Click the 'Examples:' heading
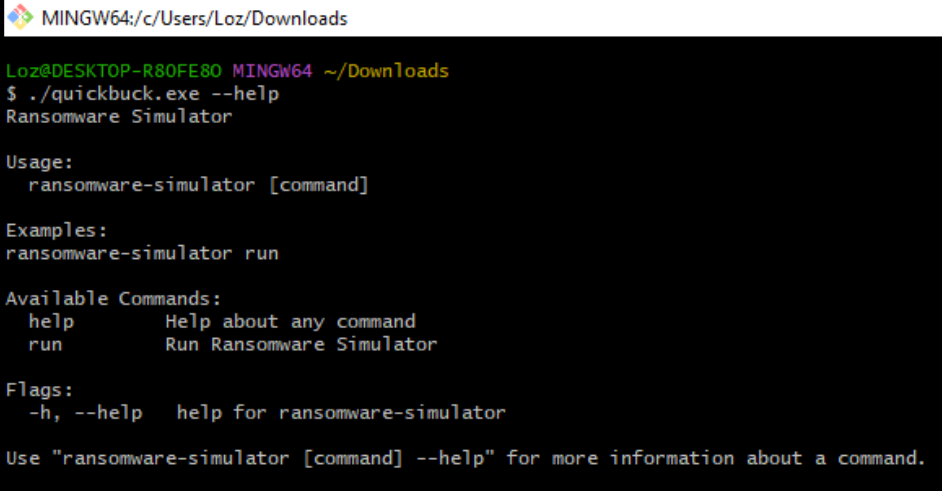This screenshot has height=491, width=942. point(56,231)
